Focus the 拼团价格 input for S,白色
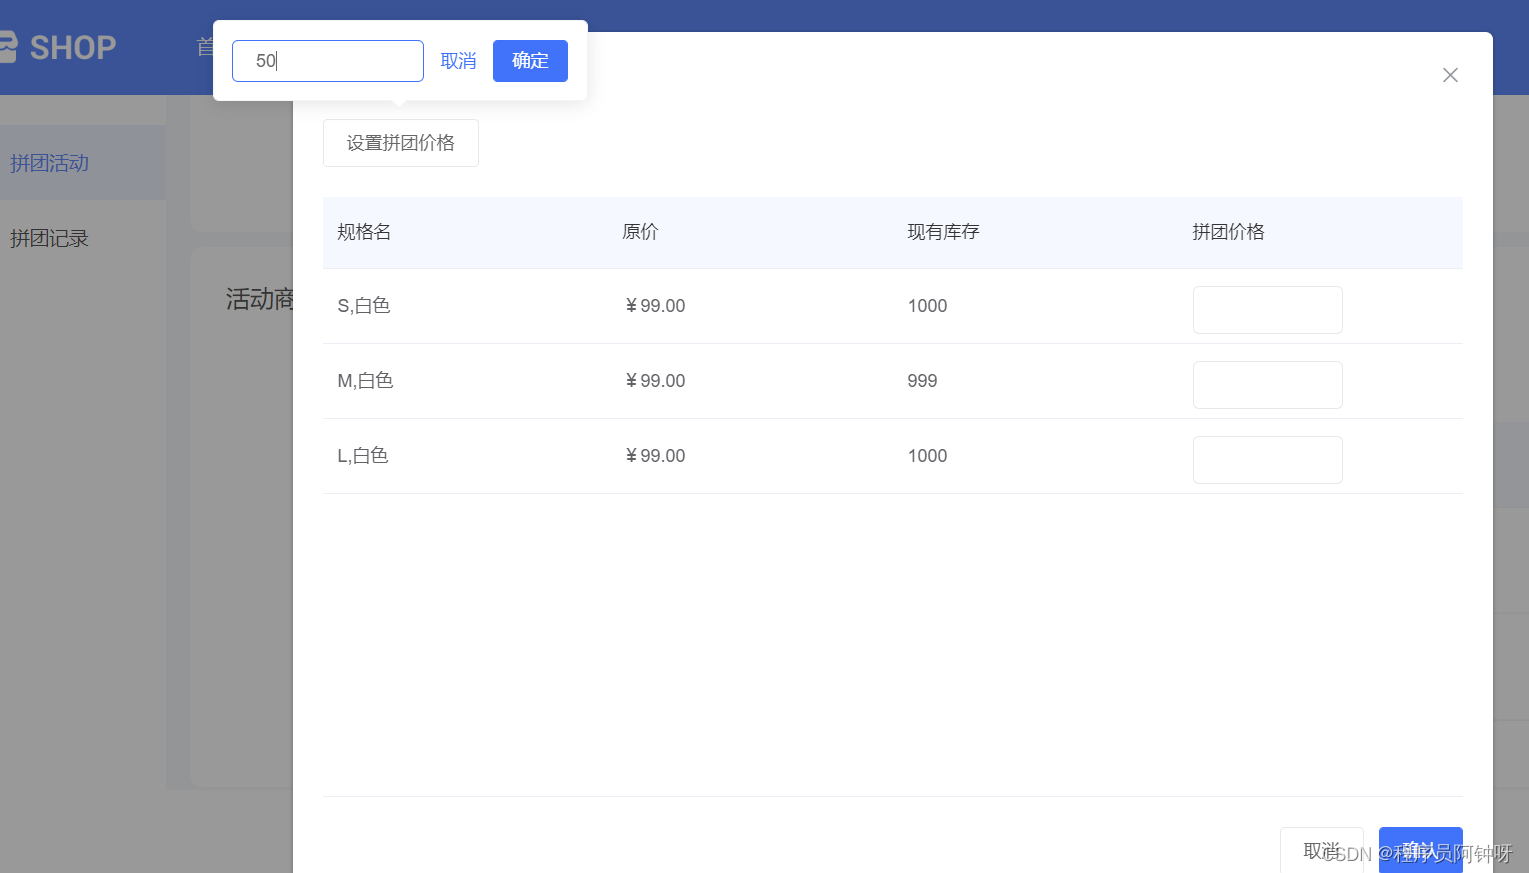Viewport: 1529px width, 873px height. 1268,310
